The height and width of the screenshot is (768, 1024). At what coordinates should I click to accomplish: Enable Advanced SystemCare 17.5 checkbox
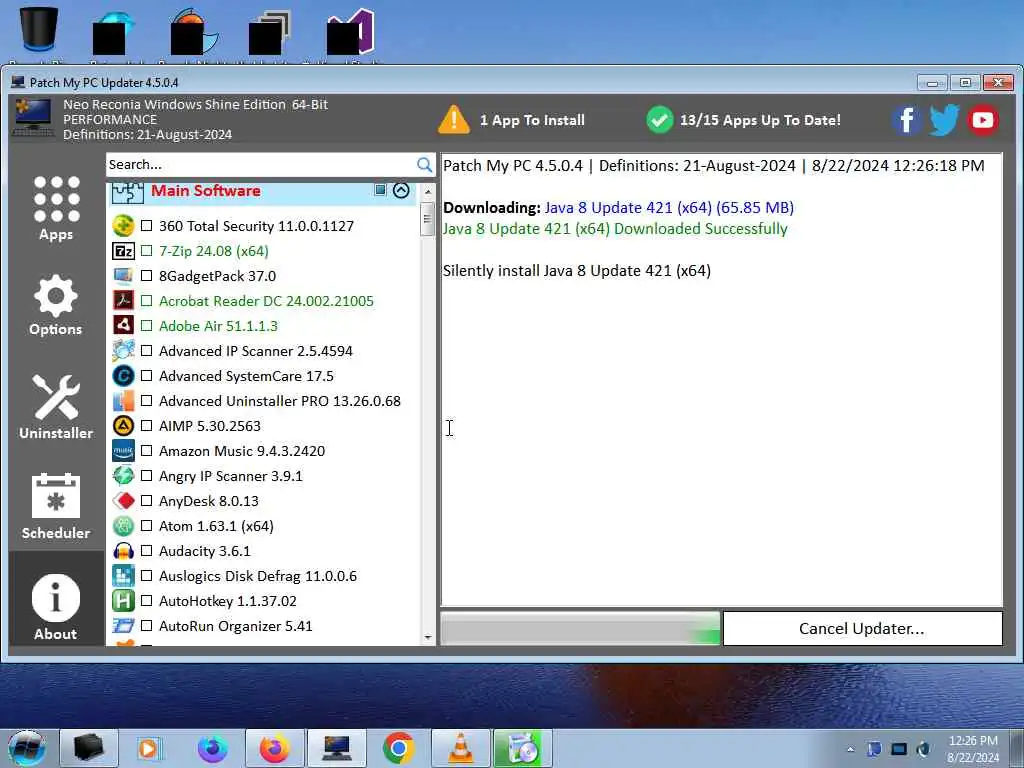(146, 376)
